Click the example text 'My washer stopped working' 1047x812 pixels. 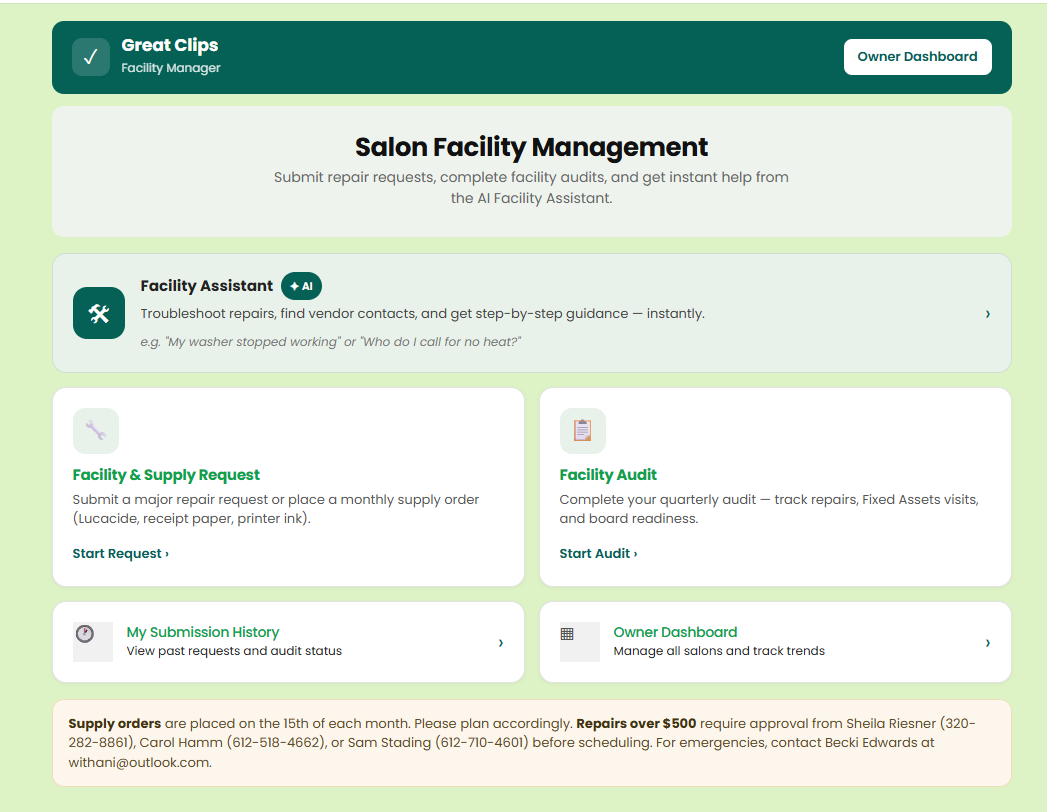point(253,342)
